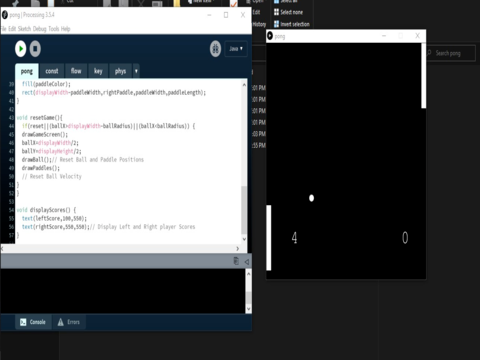Click History in the File Explorer ribbon
480x360 pixels.
[x=259, y=24]
